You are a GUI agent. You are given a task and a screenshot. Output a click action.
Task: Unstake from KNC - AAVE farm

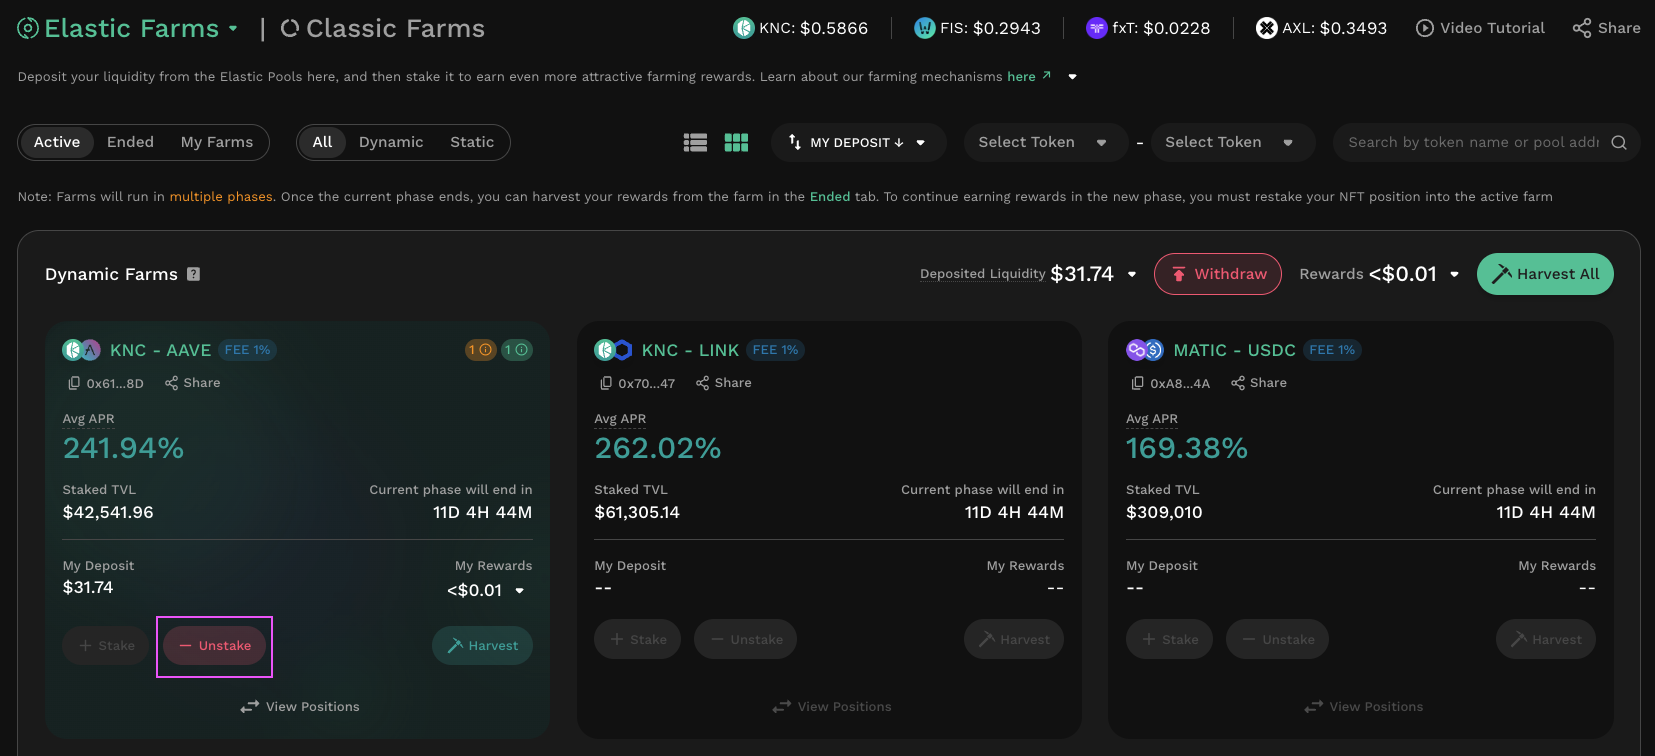(215, 646)
